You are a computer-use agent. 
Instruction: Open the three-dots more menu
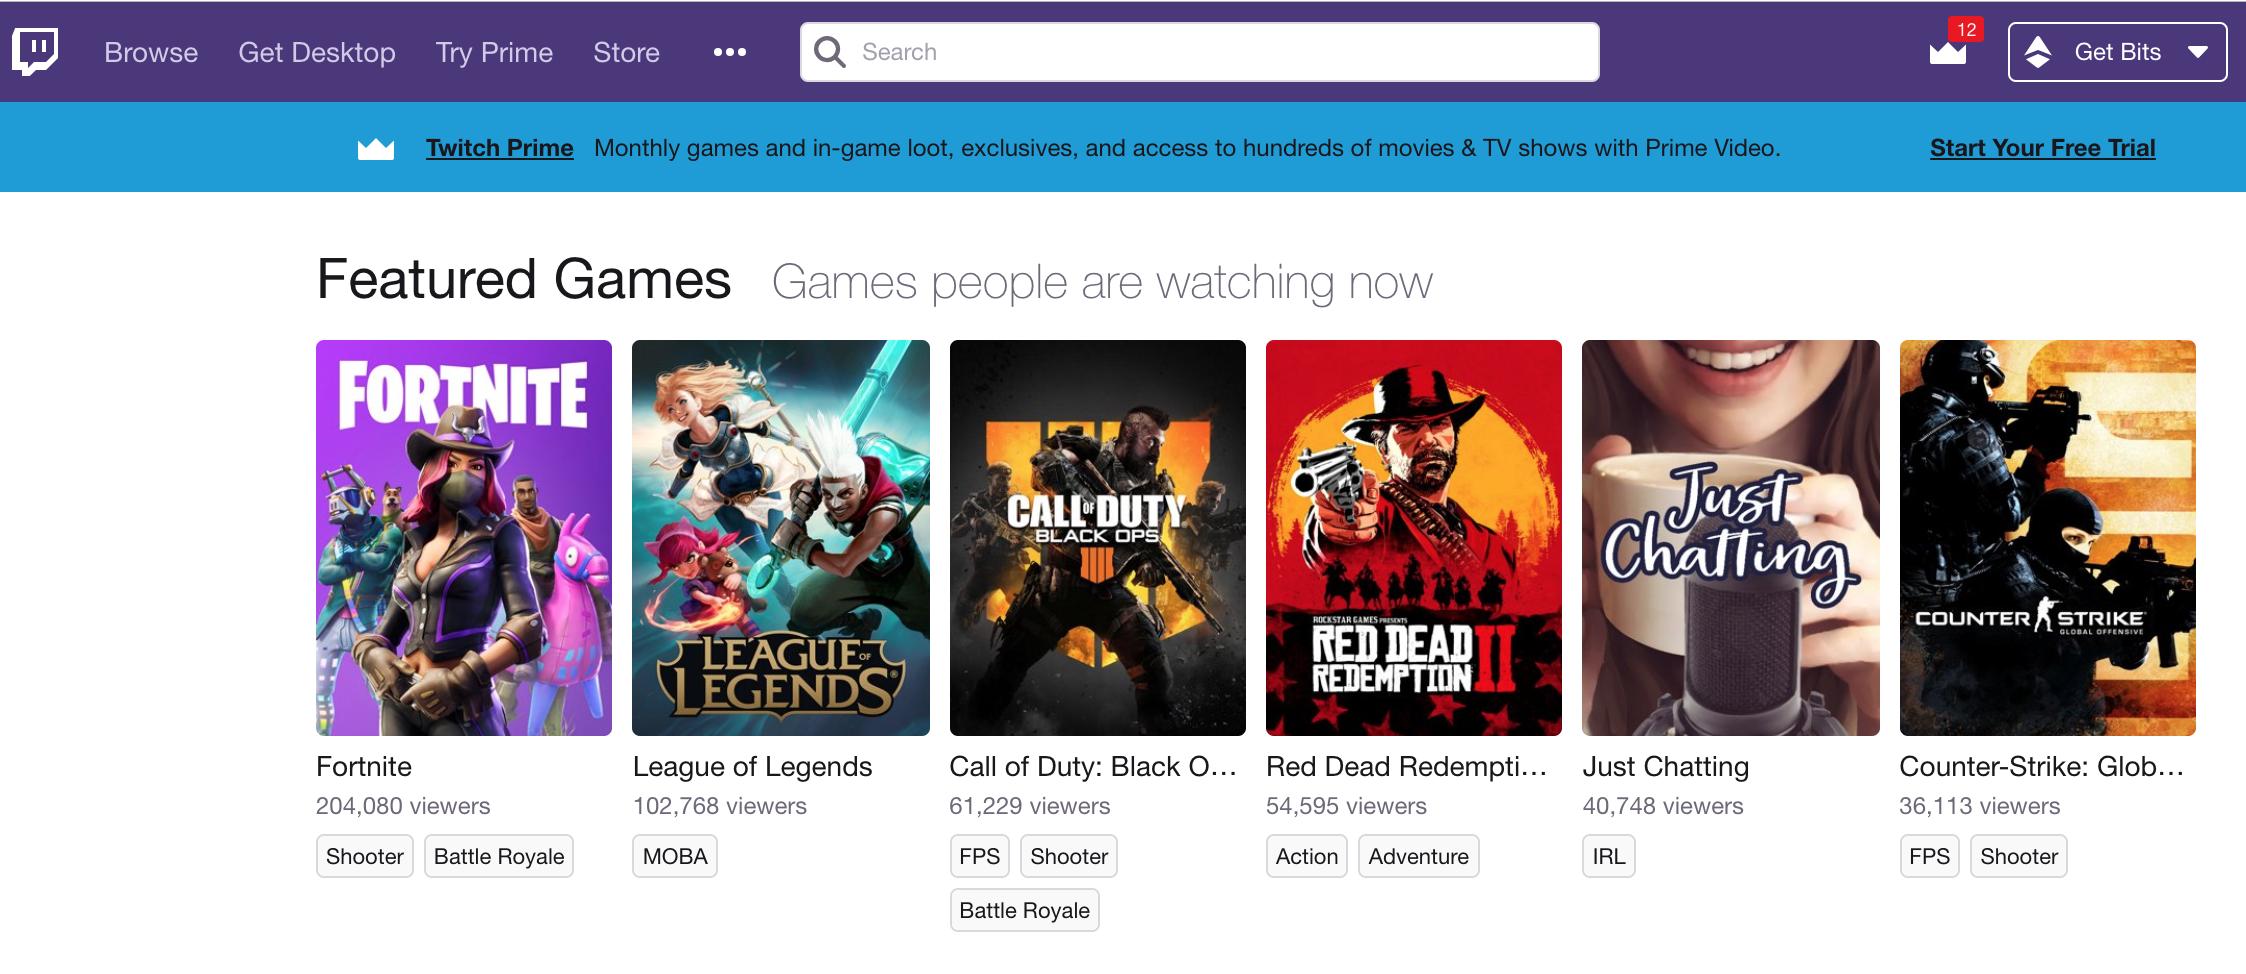[x=729, y=52]
